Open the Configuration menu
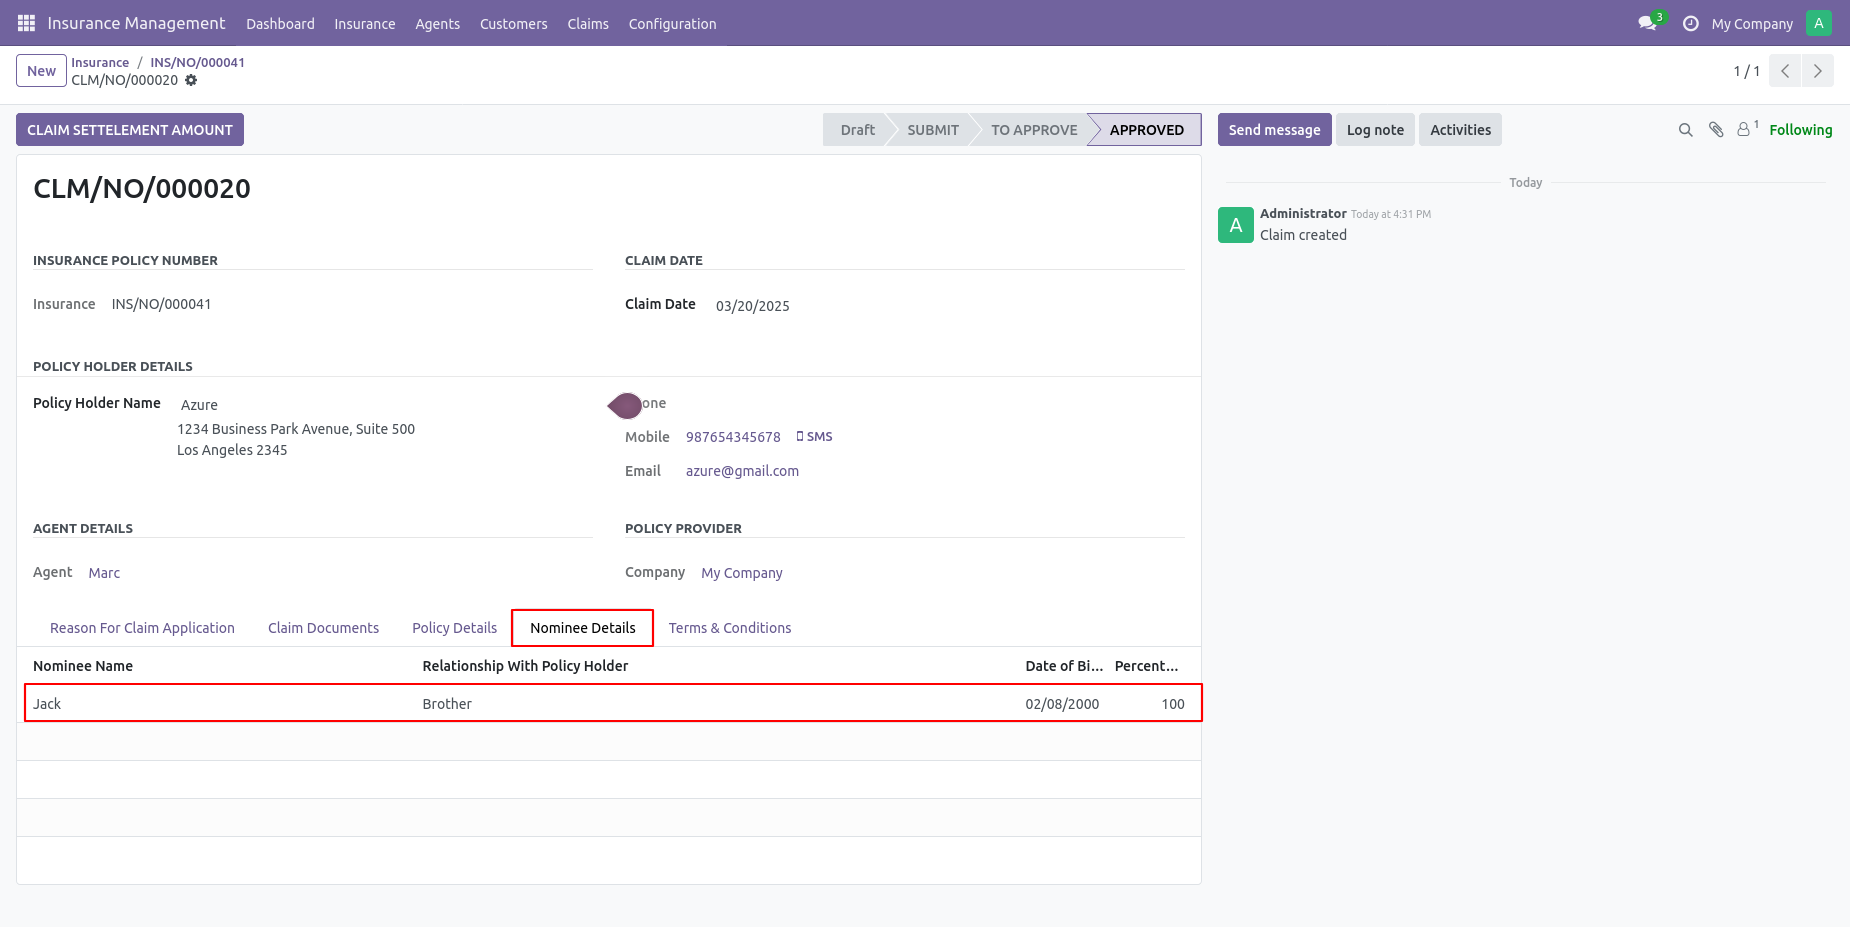1850x927 pixels. [673, 24]
